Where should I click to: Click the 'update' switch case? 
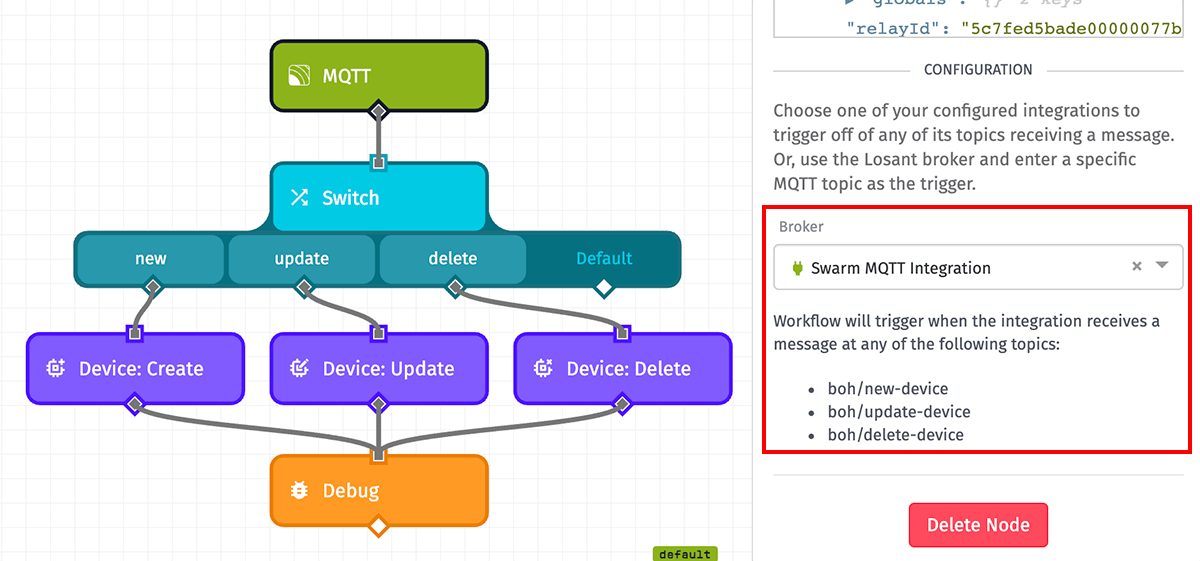(x=302, y=258)
